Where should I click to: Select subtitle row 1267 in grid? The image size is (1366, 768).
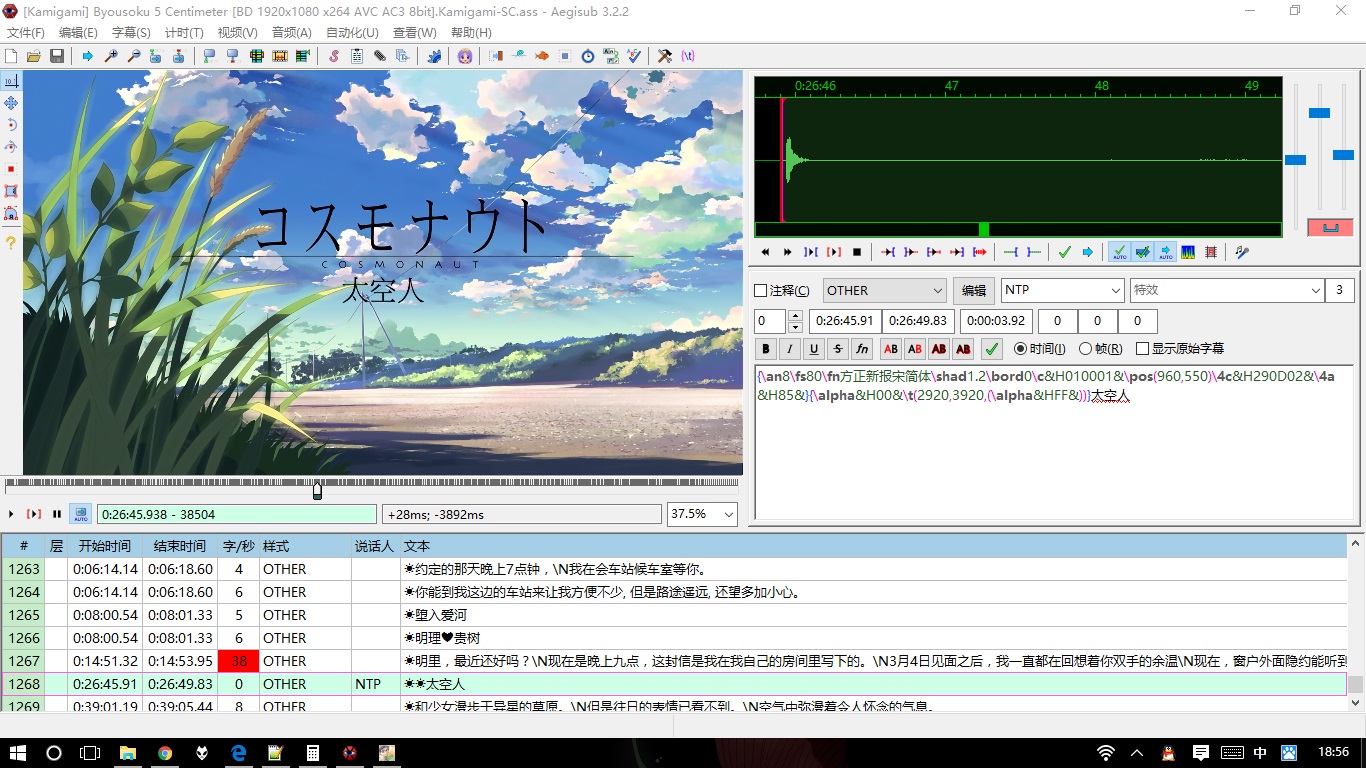point(675,661)
